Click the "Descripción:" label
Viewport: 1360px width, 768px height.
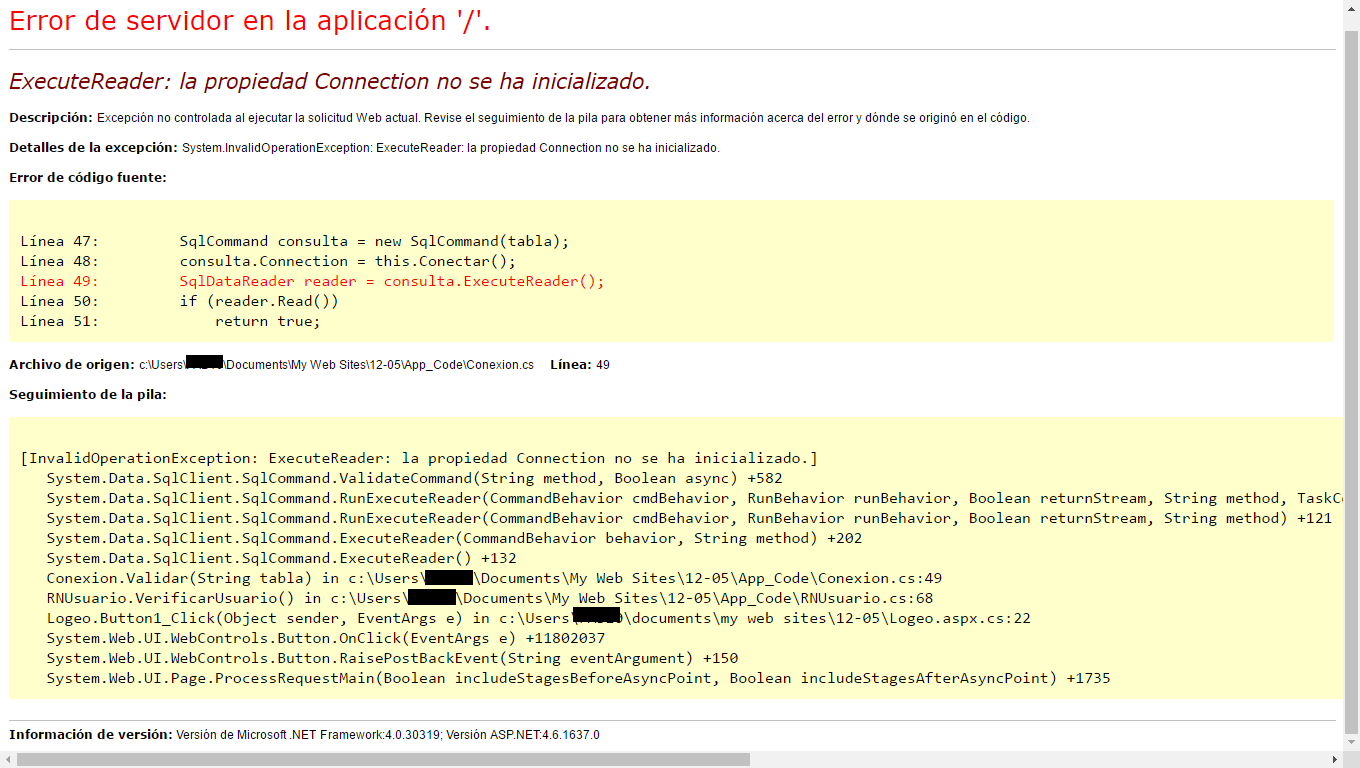[x=51, y=118]
